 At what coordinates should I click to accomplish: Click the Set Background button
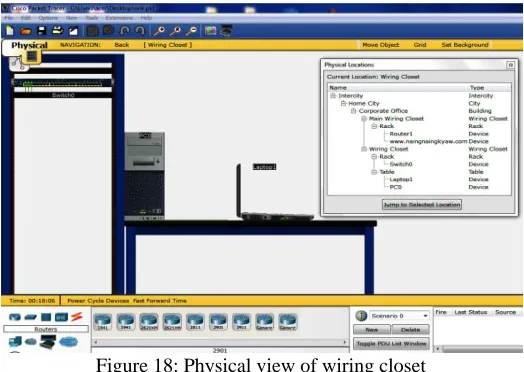pyautogui.click(x=465, y=45)
